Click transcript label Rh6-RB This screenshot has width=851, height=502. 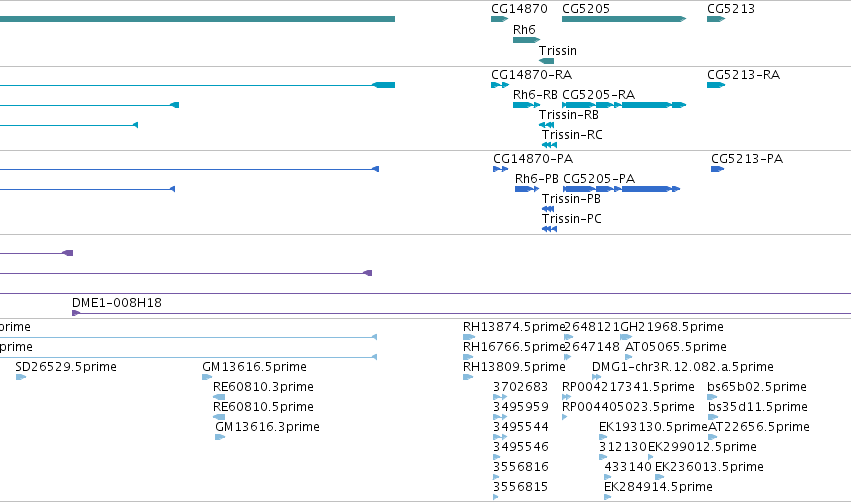(x=535, y=95)
